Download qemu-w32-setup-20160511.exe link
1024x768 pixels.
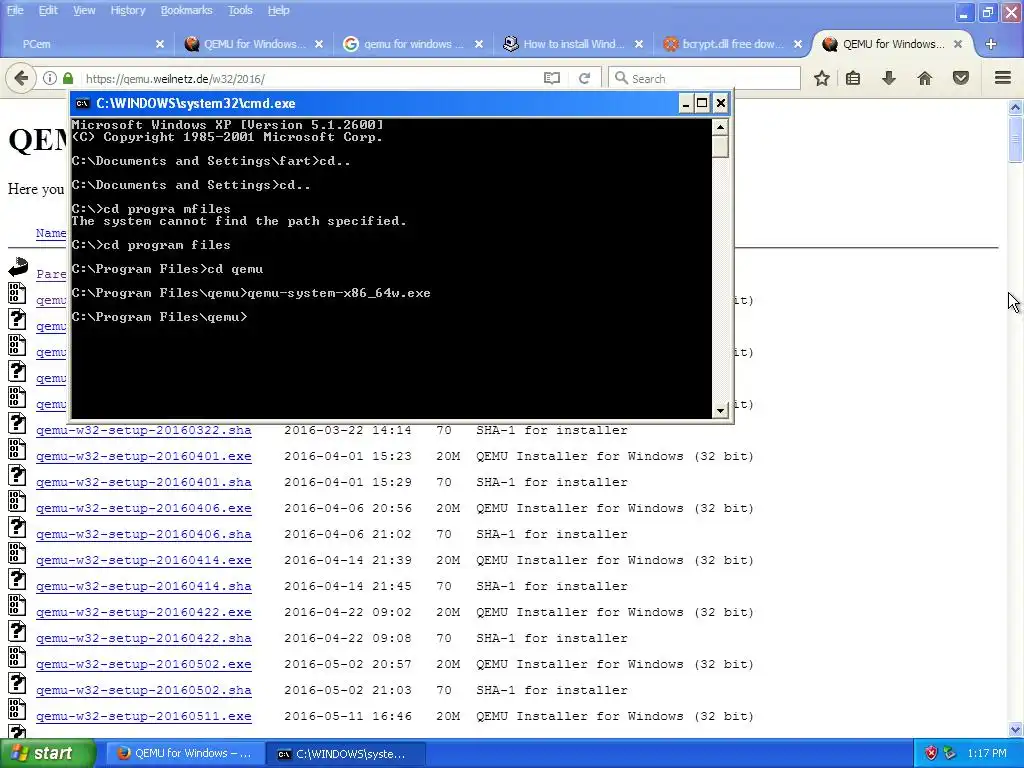[144, 716]
